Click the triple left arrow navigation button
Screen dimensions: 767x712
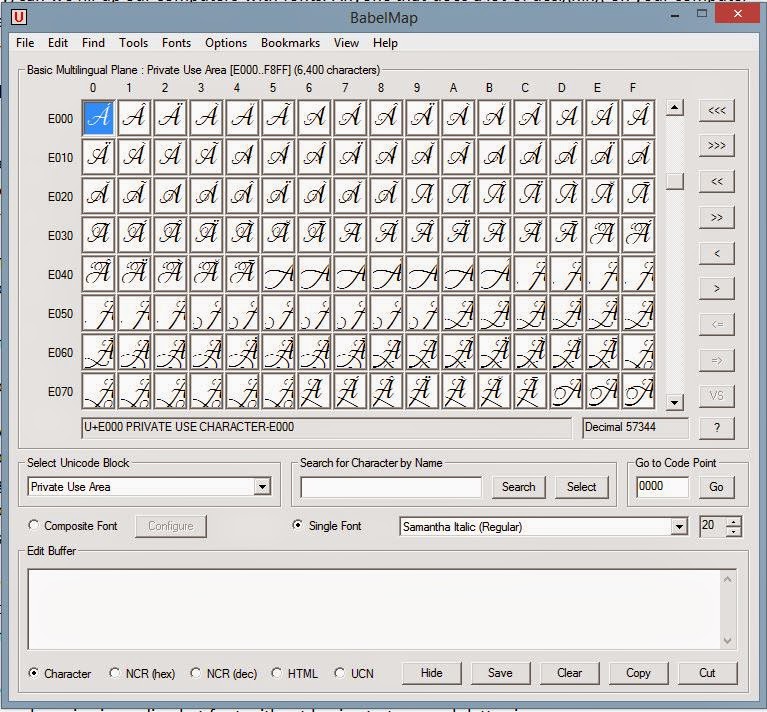716,110
